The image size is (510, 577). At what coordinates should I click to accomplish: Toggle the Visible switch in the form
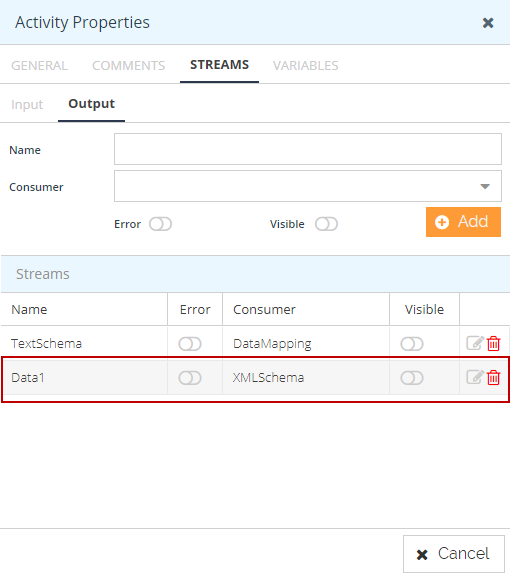point(326,224)
